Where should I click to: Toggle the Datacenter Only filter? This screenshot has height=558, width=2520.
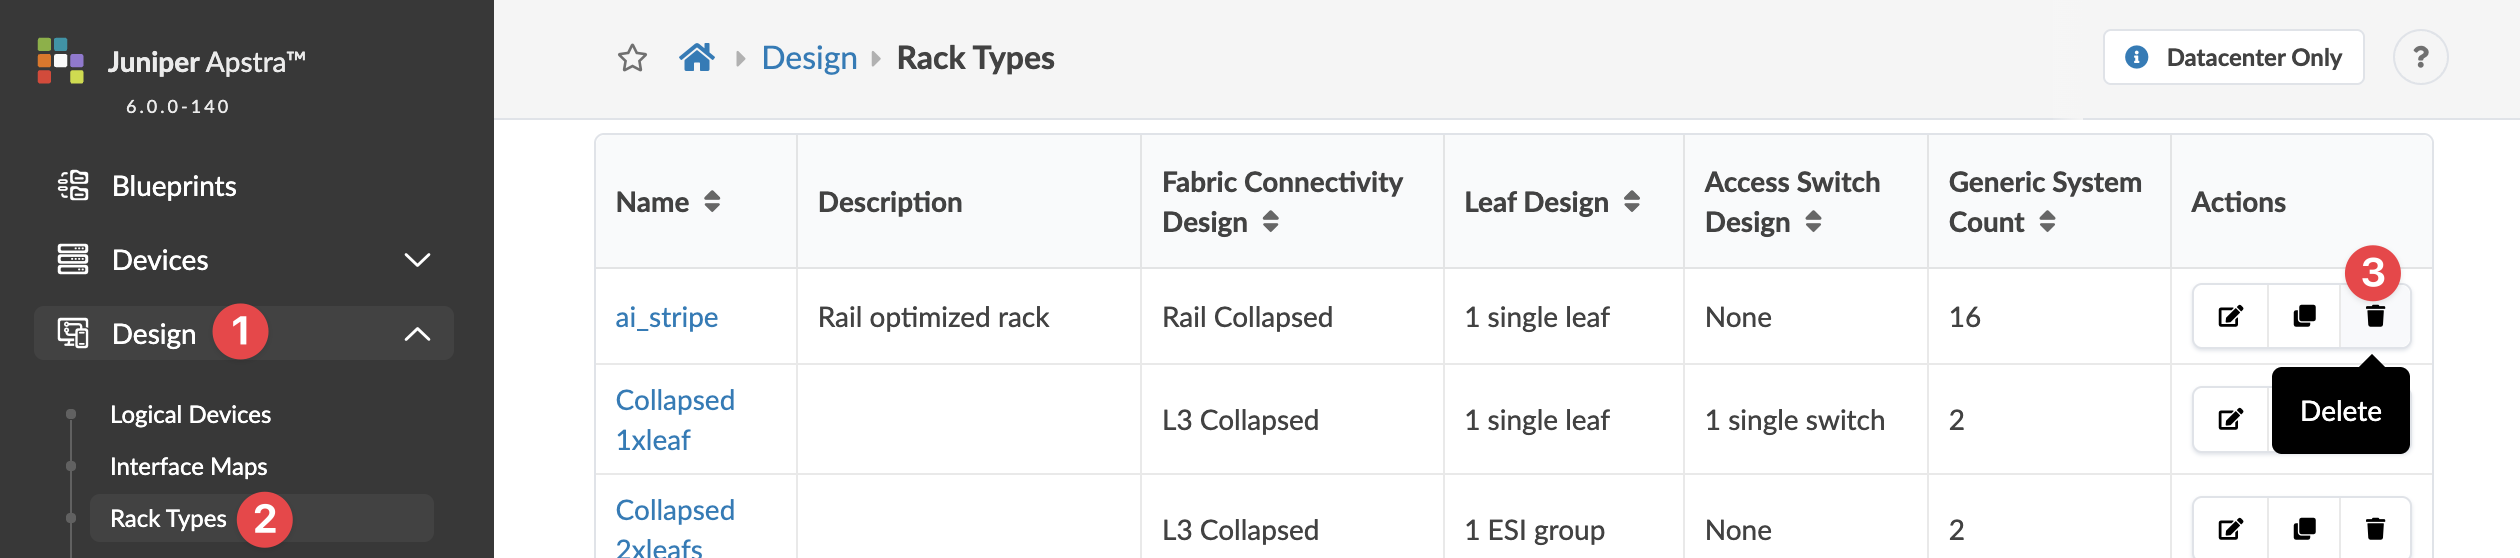[2233, 58]
